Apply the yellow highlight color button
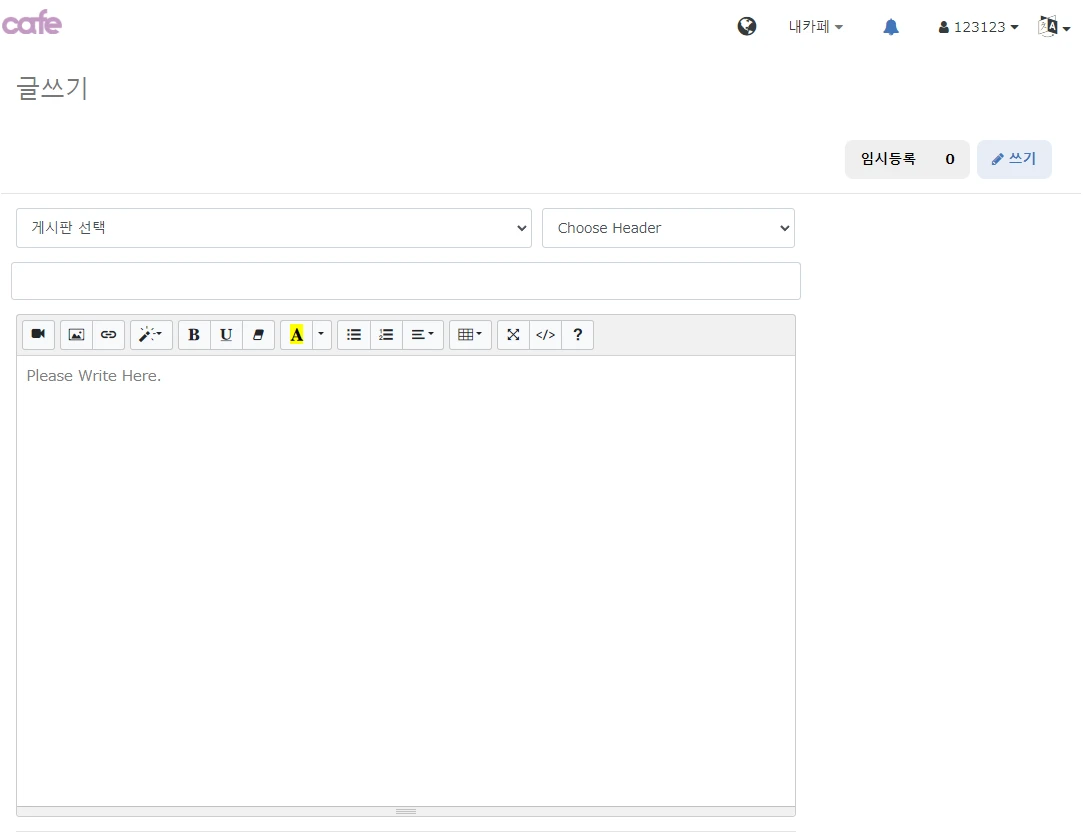The width and height of the screenshot is (1083, 837). click(x=296, y=335)
